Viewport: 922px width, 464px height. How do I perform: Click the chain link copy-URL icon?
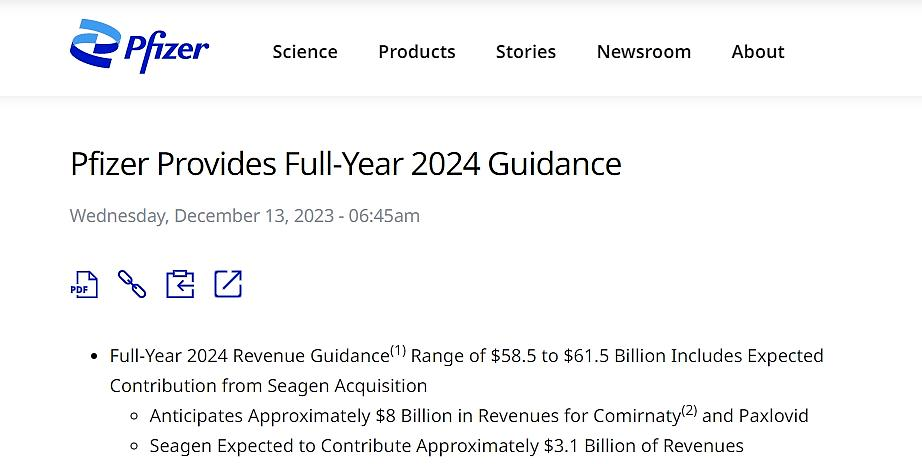(x=132, y=284)
